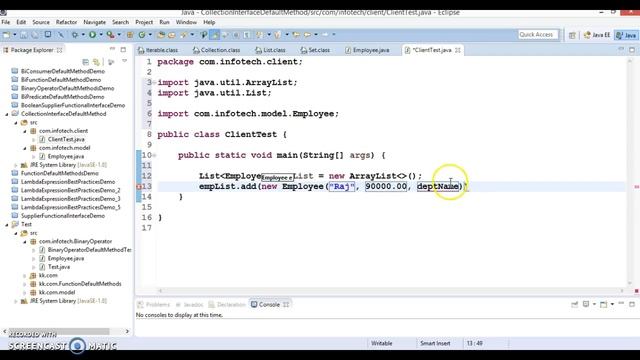Open the Project menu
The image size is (640, 360).
pyautogui.click(x=144, y=22)
